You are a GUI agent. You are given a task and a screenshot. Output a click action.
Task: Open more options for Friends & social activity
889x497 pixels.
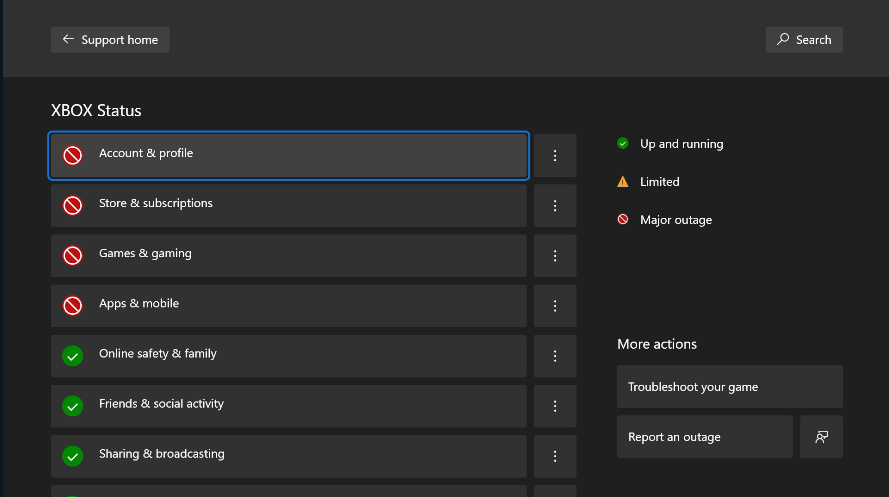pos(555,406)
